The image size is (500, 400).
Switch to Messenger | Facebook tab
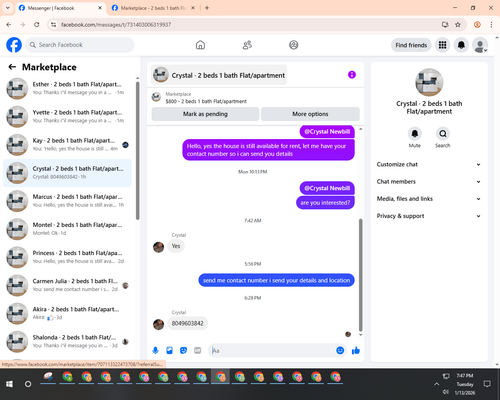coord(60,8)
